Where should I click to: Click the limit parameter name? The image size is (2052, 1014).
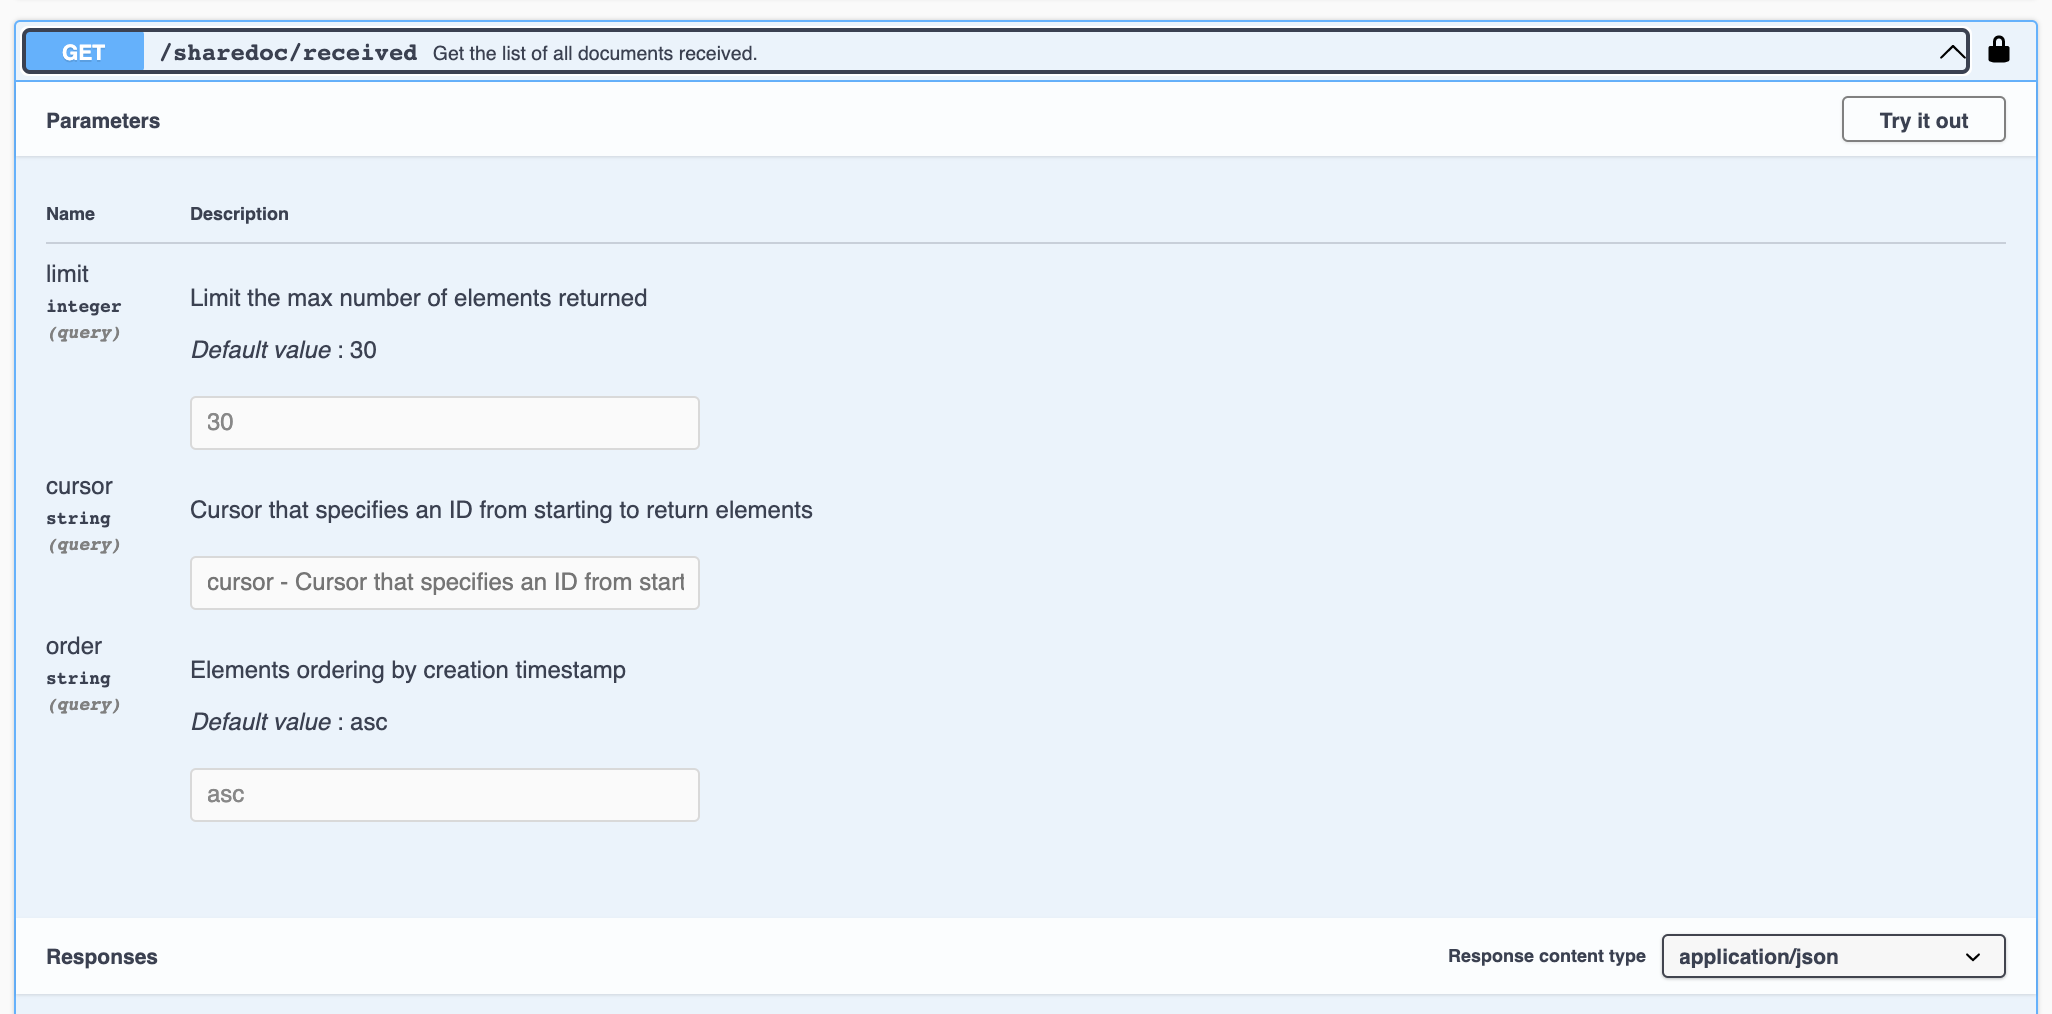coord(67,274)
